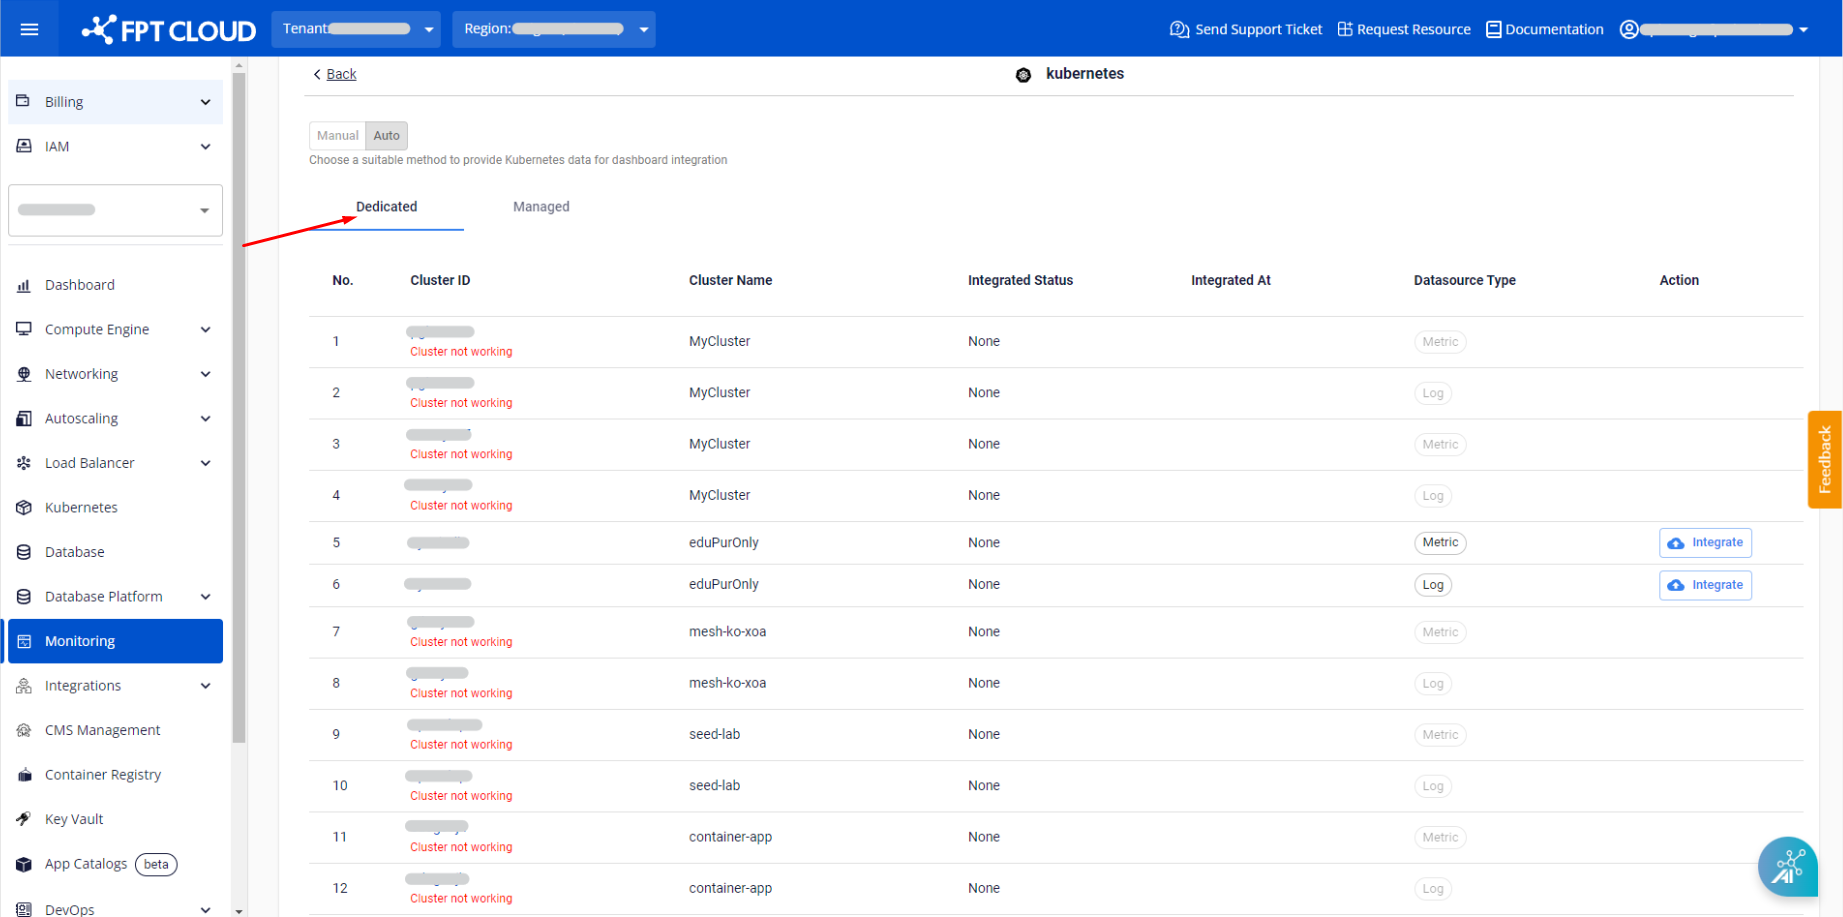The width and height of the screenshot is (1843, 917).
Task: Click Integrate for eduPurOnly Log row
Action: 1705,585
